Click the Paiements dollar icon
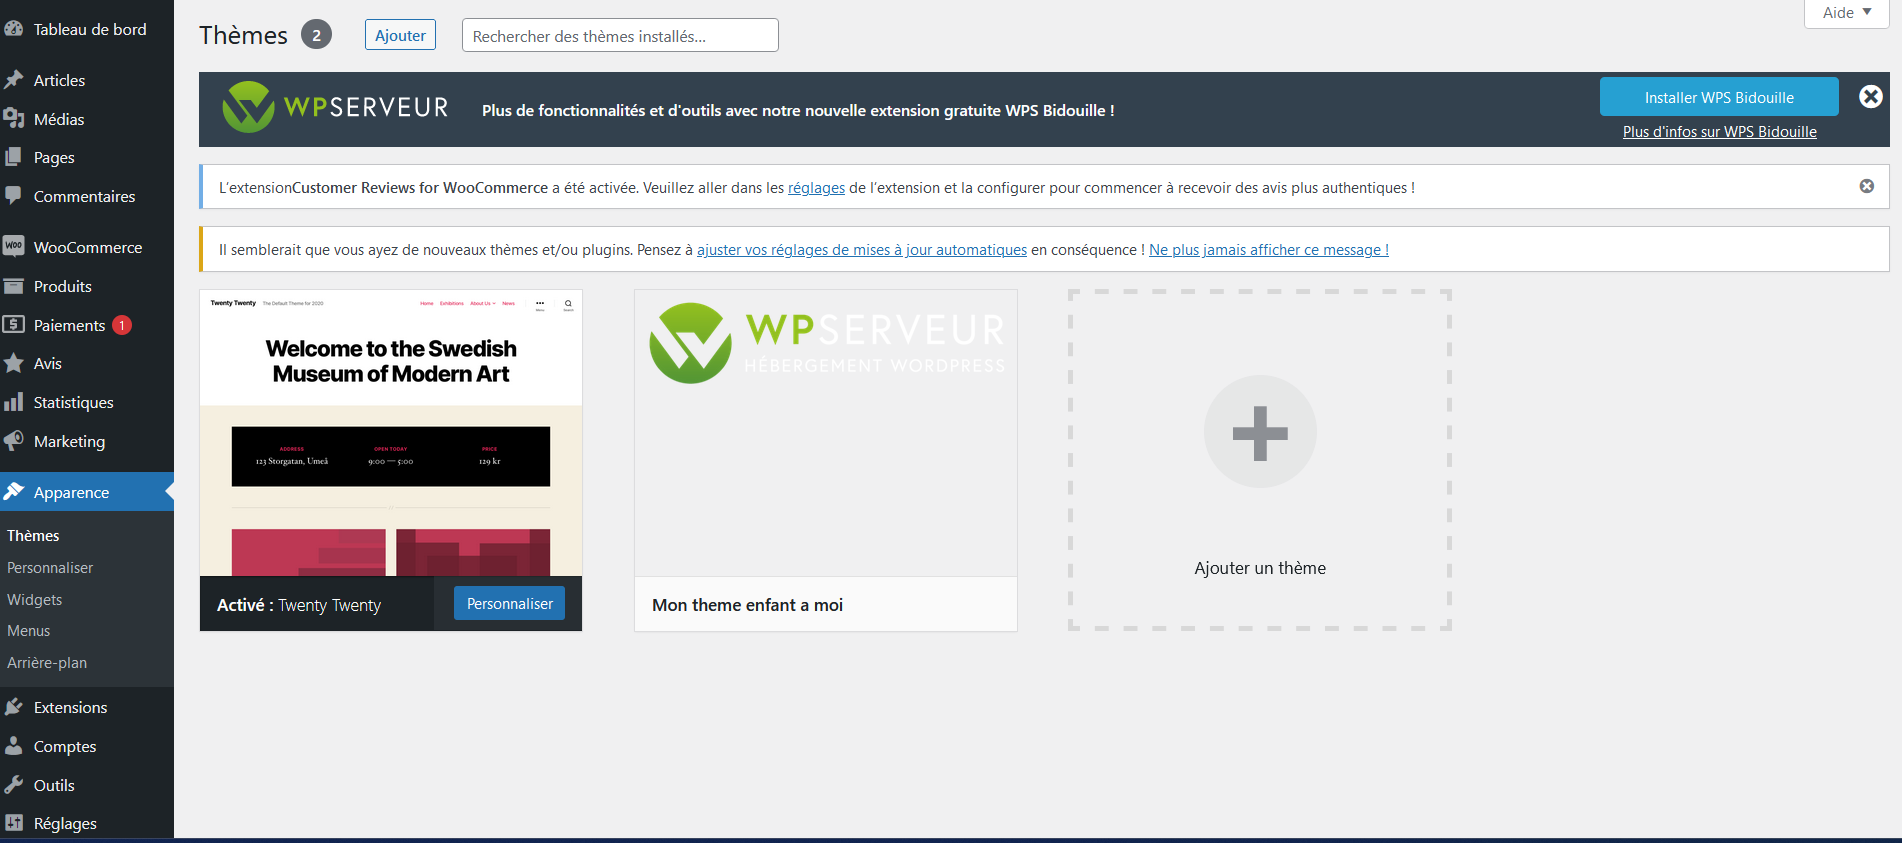1902x843 pixels. pos(13,324)
